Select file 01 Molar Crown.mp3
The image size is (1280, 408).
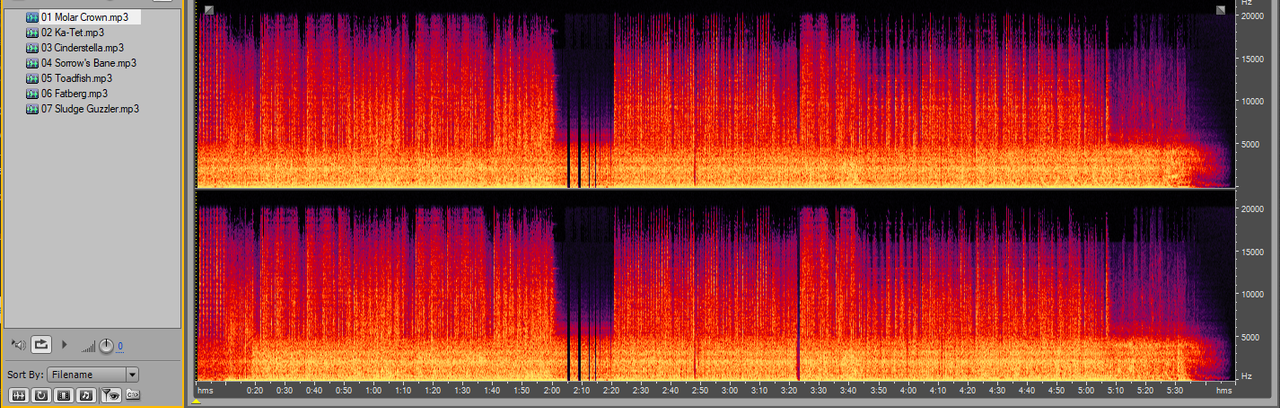[83, 17]
